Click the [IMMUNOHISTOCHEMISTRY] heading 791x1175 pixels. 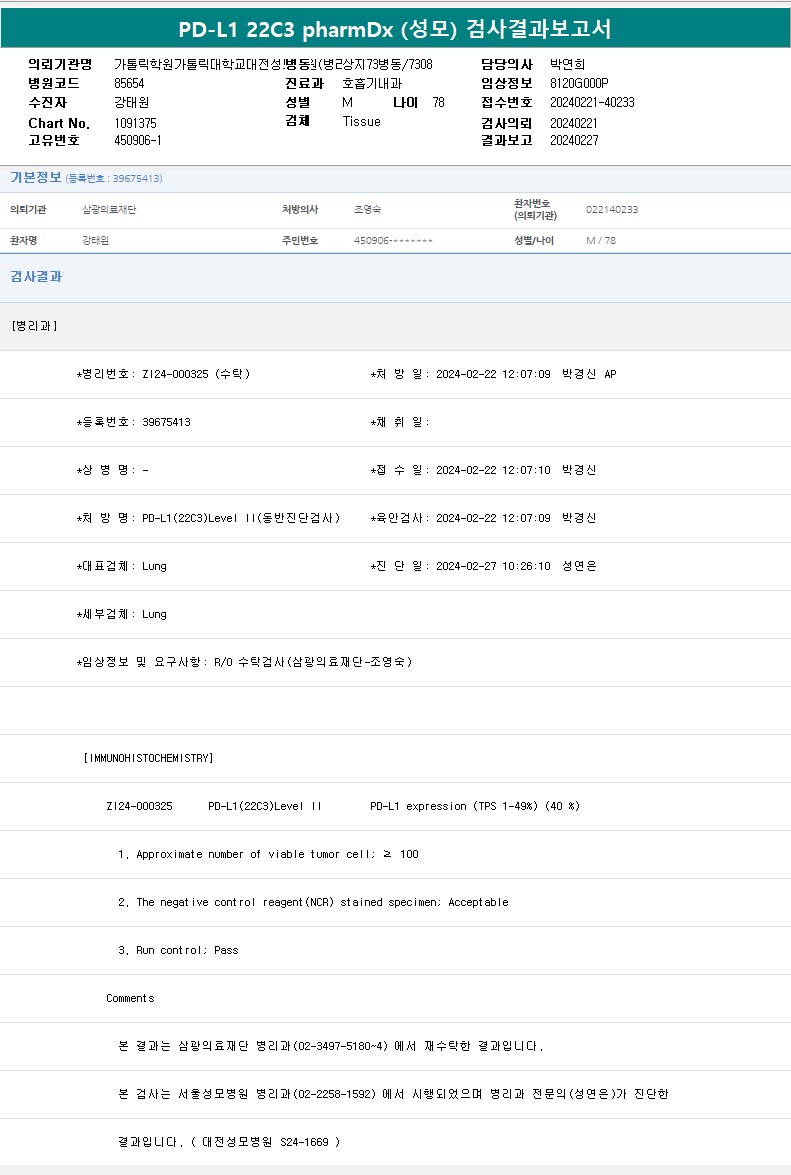point(148,758)
